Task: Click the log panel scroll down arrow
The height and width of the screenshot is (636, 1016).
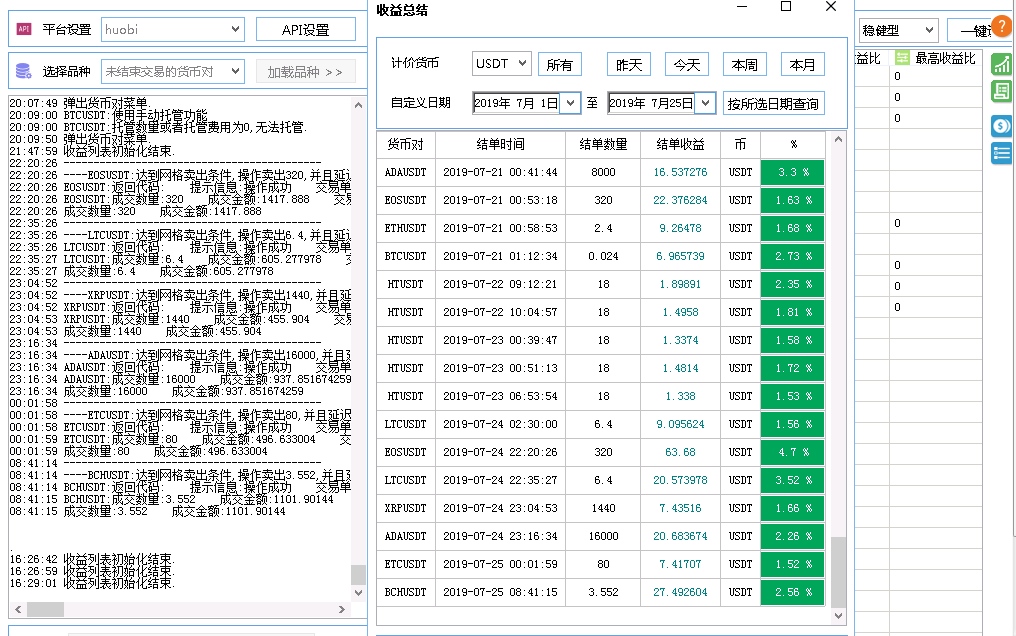Action: [358, 593]
